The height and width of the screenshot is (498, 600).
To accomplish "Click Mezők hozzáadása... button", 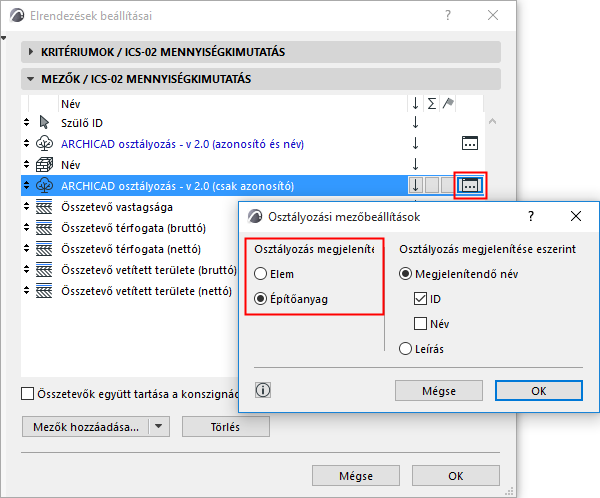I will coord(86,426).
